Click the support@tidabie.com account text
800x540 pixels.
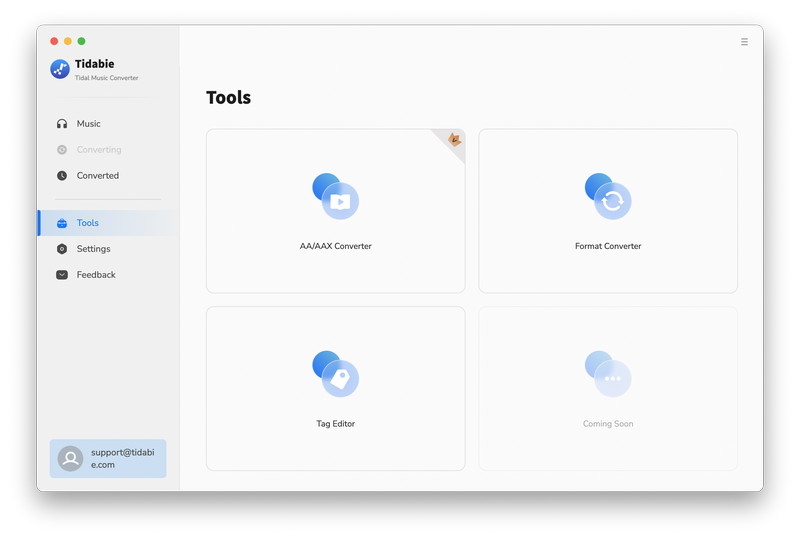pos(123,458)
